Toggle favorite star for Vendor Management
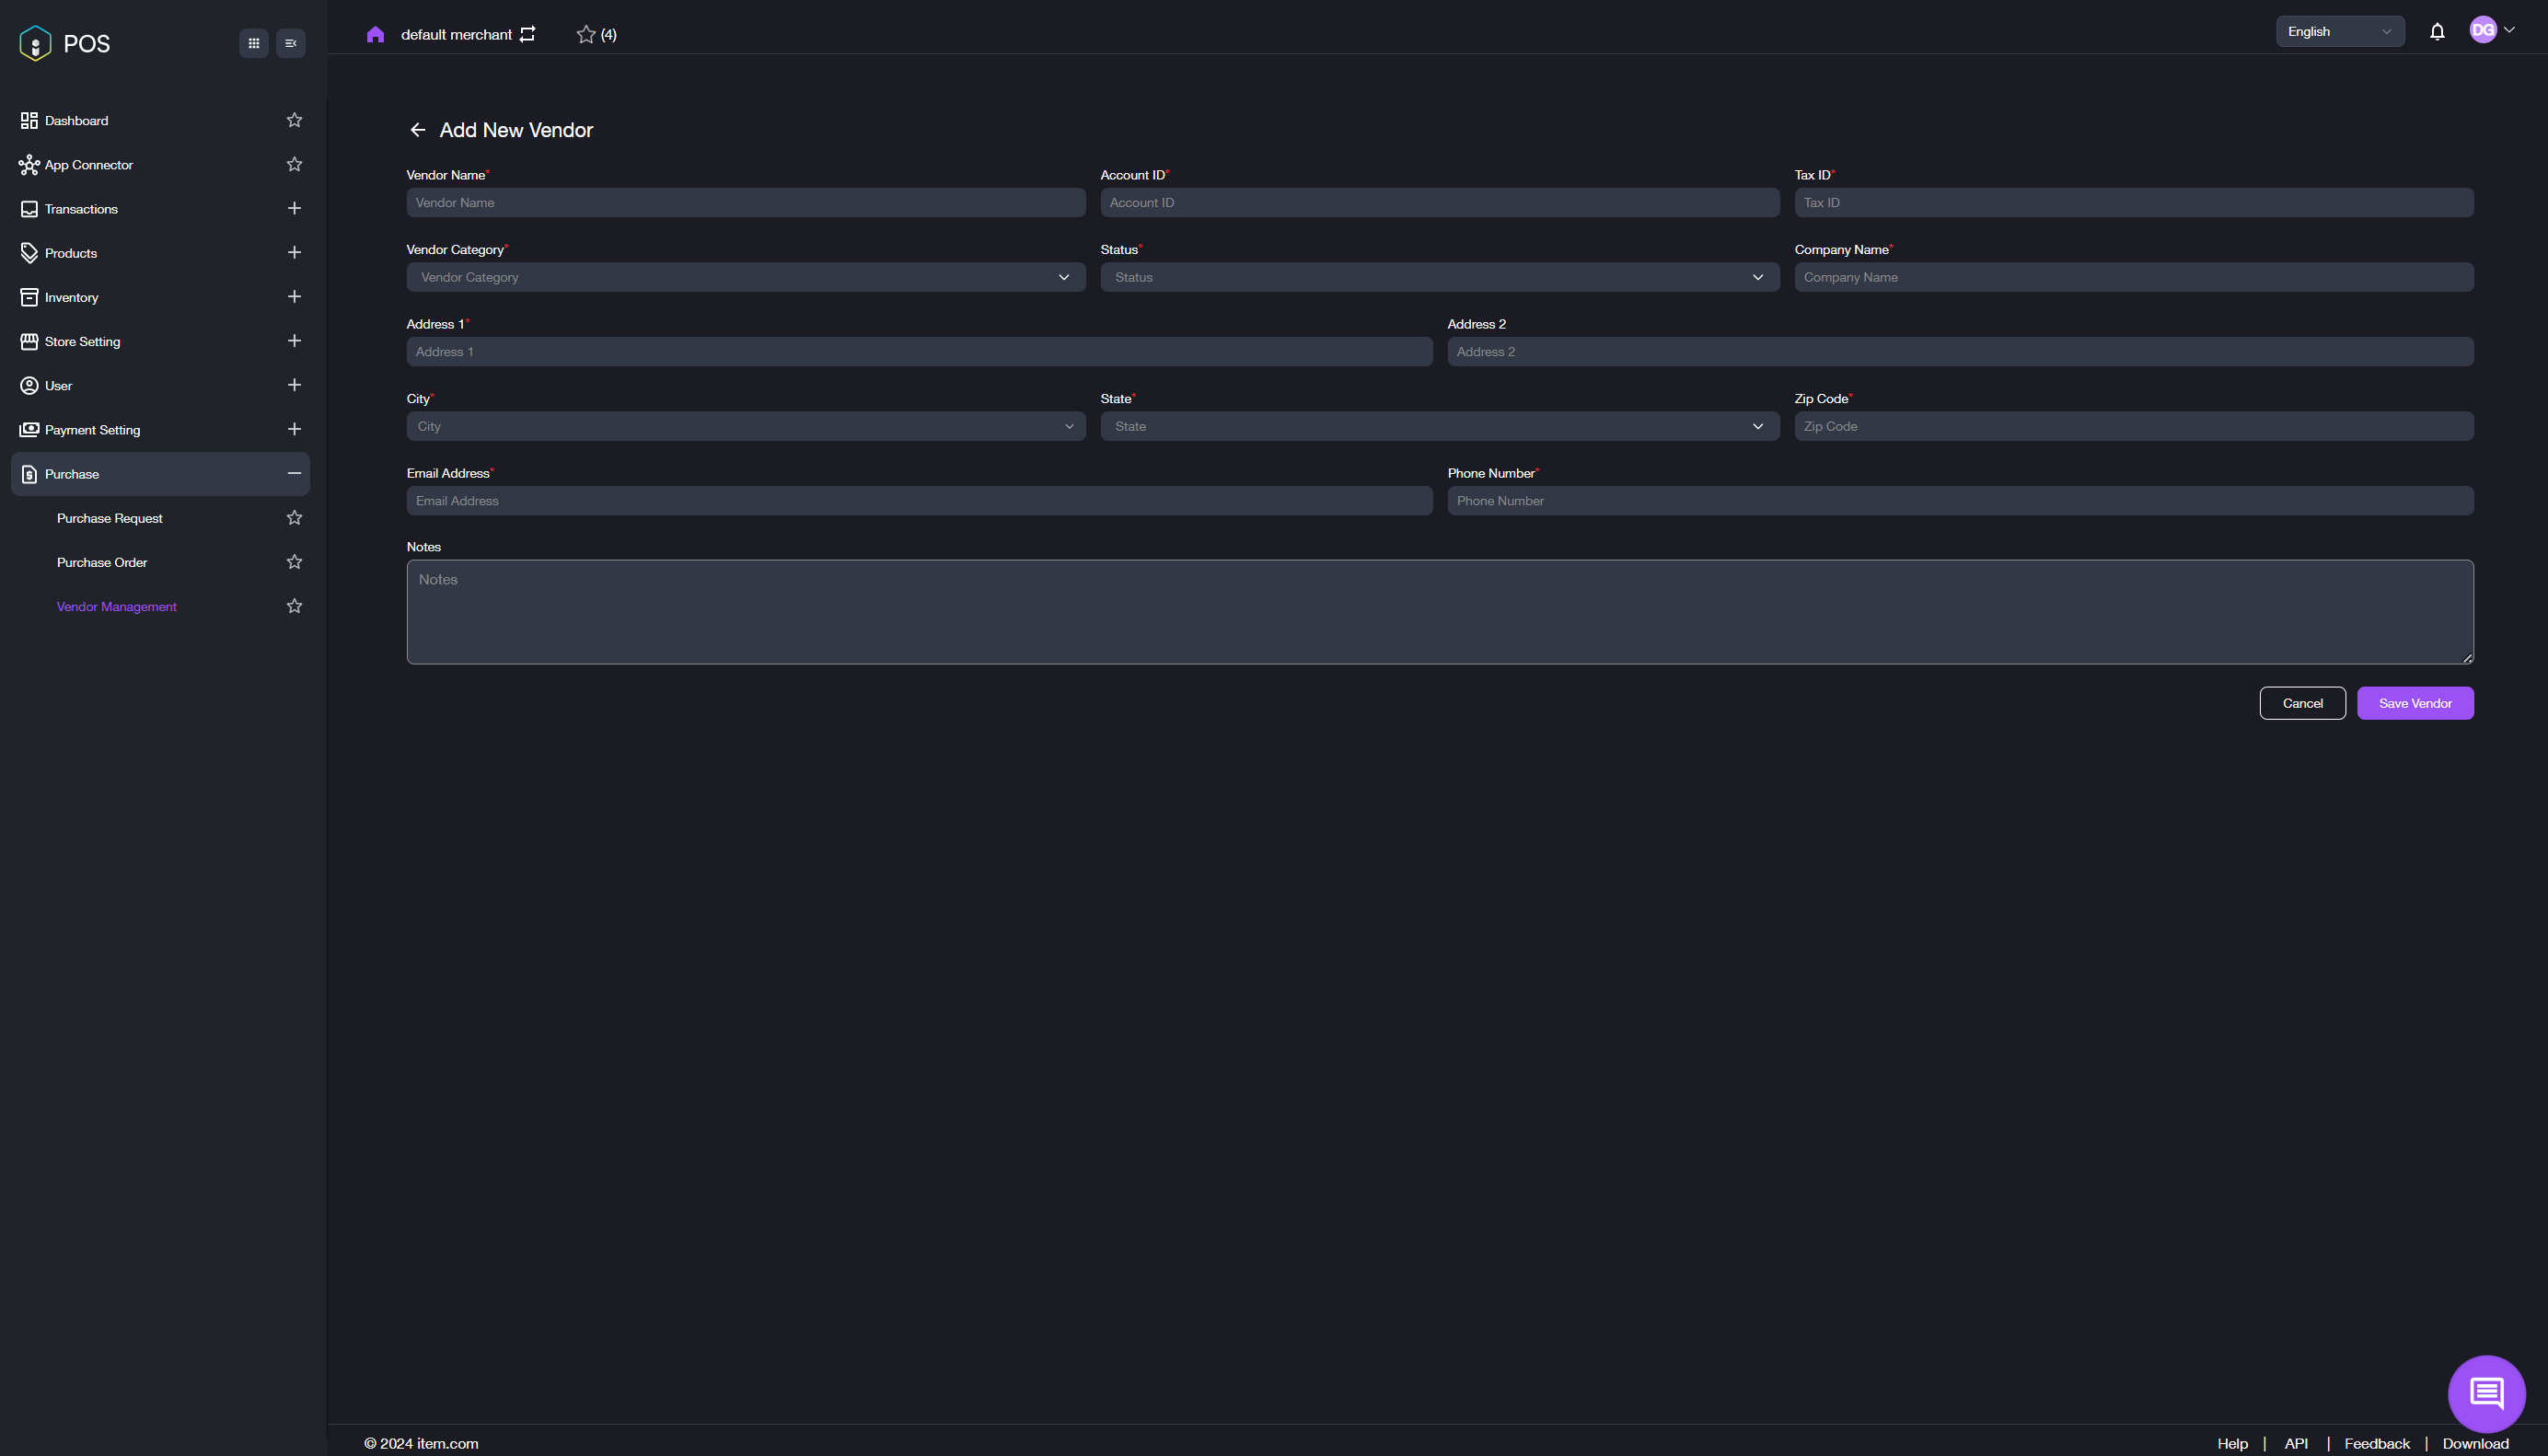This screenshot has height=1456, width=2548. click(294, 606)
